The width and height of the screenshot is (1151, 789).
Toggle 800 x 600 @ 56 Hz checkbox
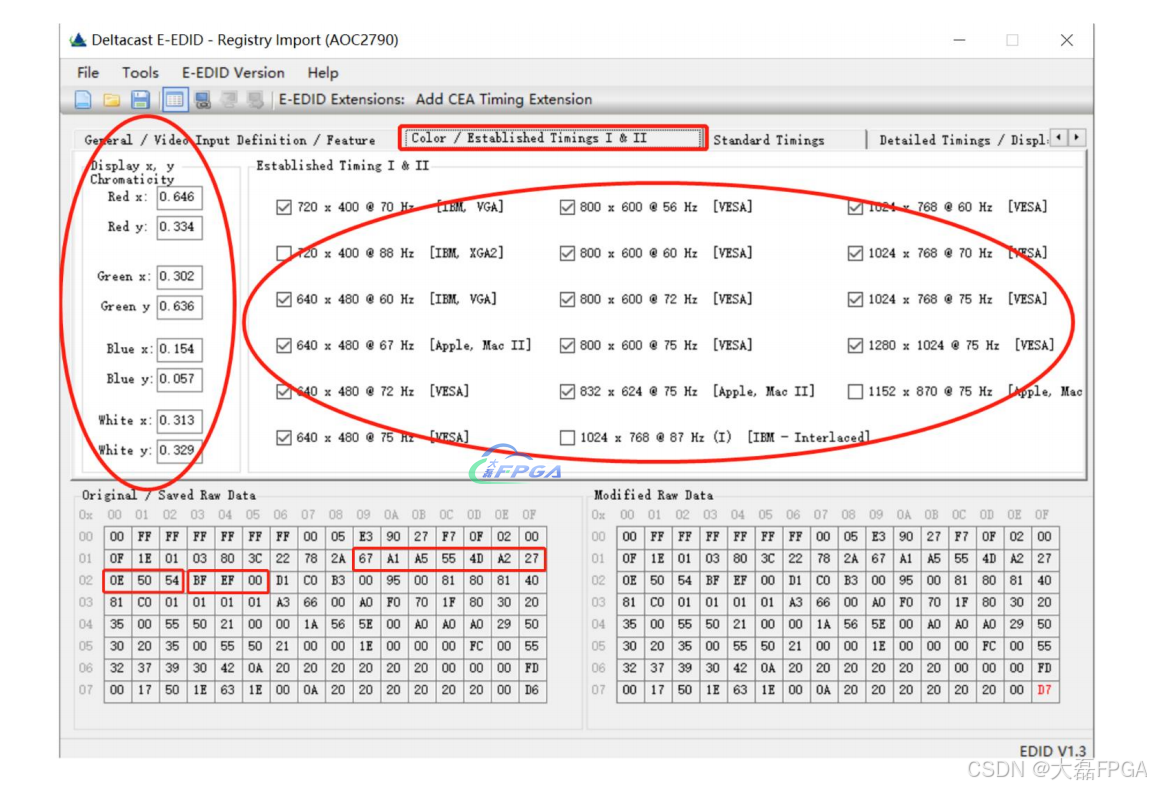click(567, 208)
